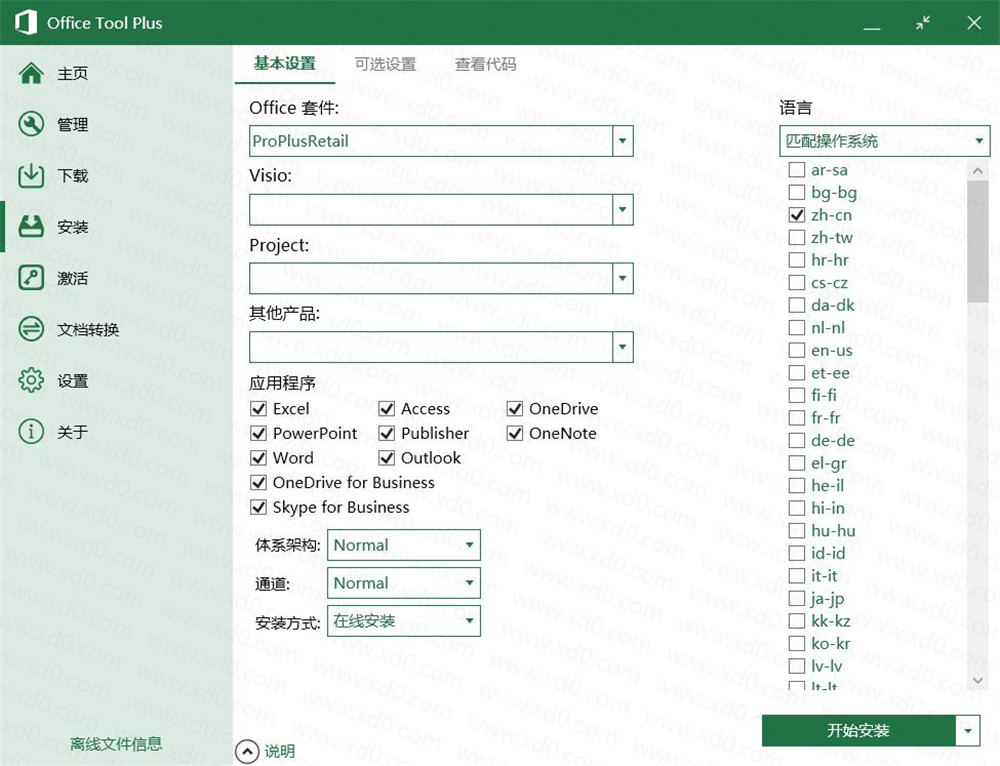Disable OneDrive for Business checkbox
Viewport: 1000px width, 766px height.
pyautogui.click(x=258, y=483)
